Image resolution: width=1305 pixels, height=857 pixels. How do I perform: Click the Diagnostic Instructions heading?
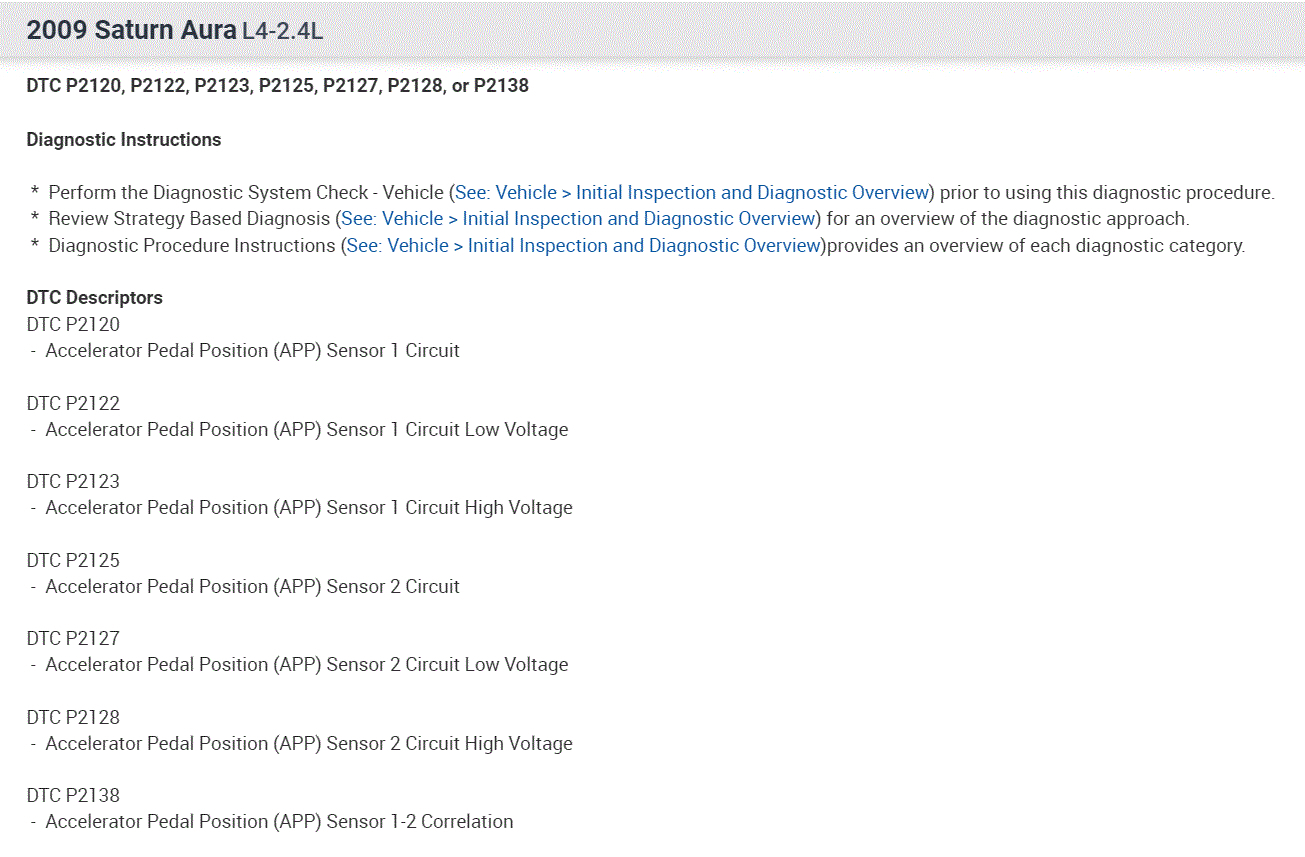pyautogui.click(x=124, y=140)
